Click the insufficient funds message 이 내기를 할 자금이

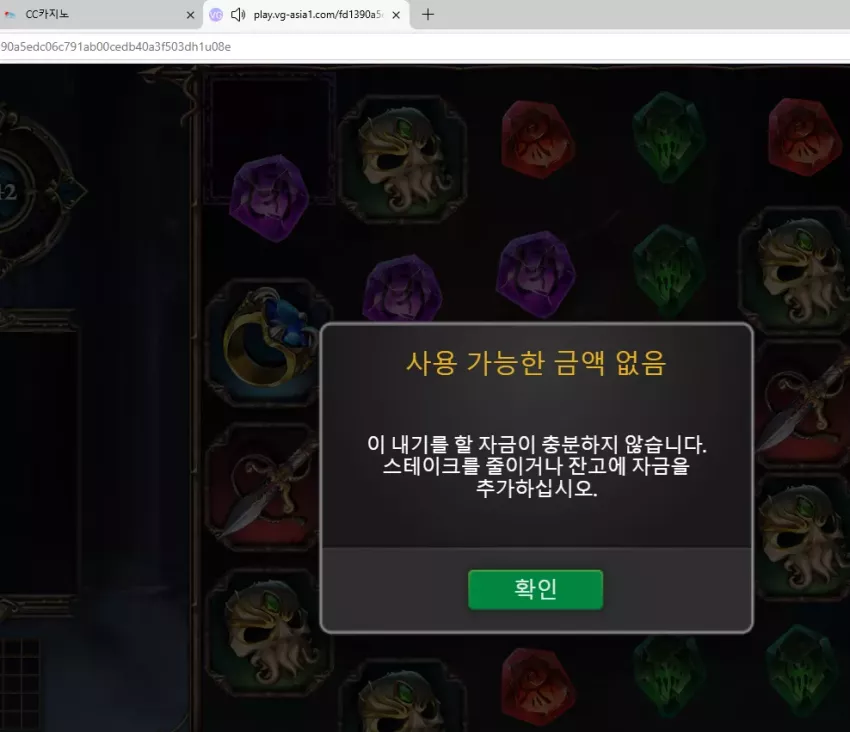[x=536, y=466]
